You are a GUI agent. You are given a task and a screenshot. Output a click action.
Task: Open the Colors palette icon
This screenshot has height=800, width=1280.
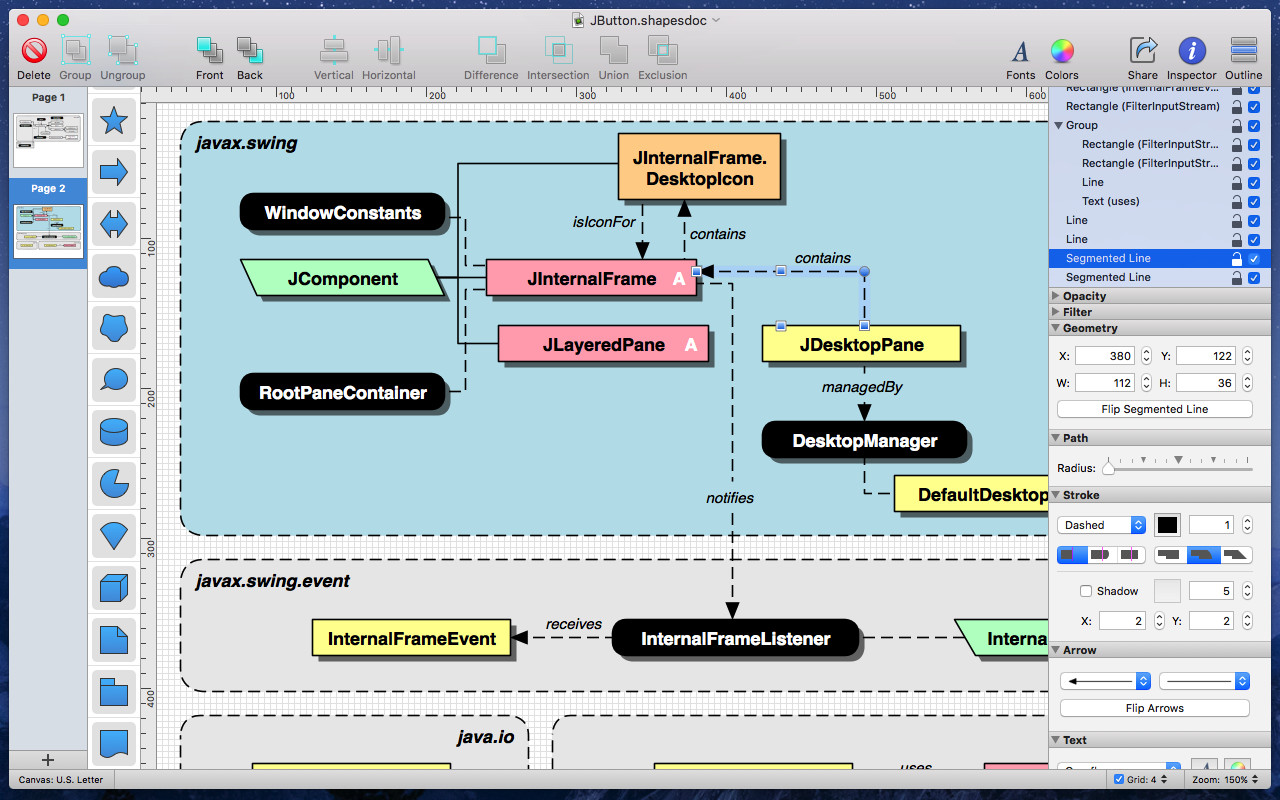(x=1062, y=50)
